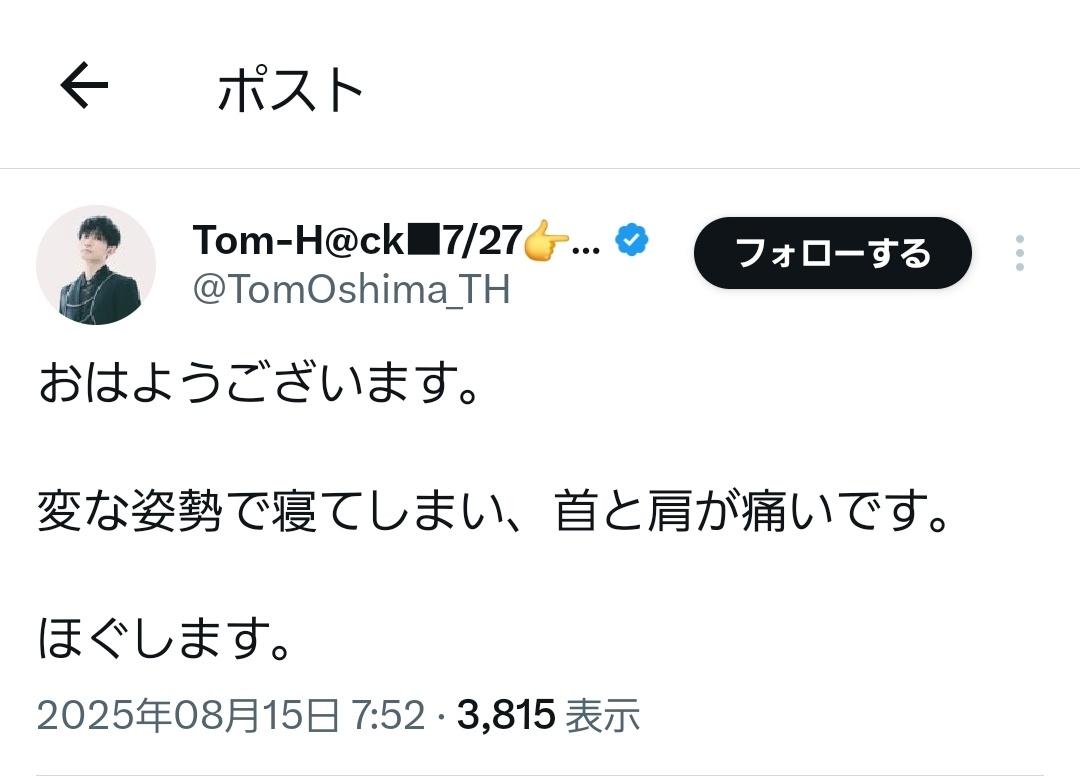
Task: Click the truncation ellipsis after display name
Action: pyautogui.click(x=590, y=245)
